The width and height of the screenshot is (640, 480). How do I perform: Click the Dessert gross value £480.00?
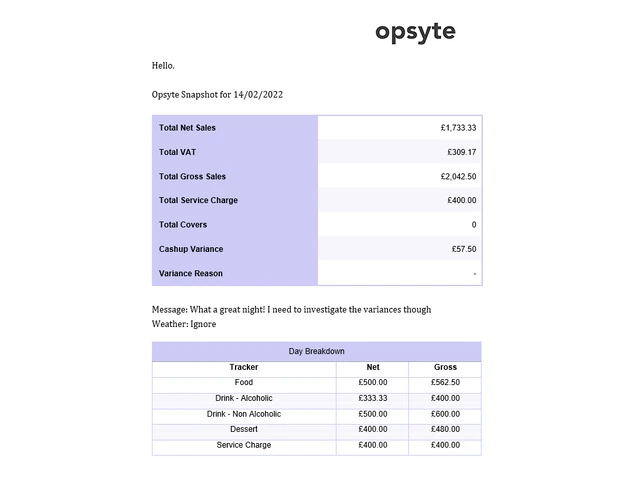[x=445, y=429]
